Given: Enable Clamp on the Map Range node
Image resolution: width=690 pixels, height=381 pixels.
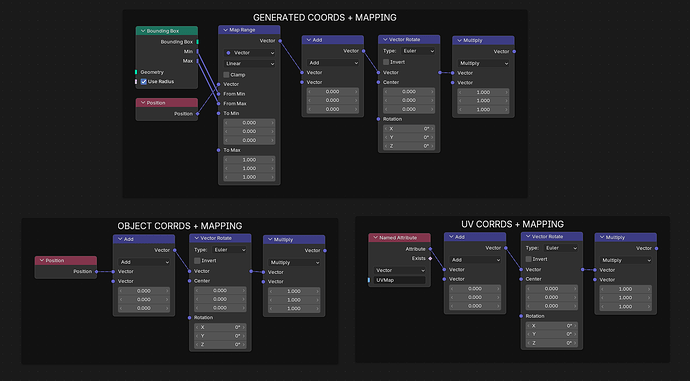Looking at the screenshot, I should [x=226, y=75].
